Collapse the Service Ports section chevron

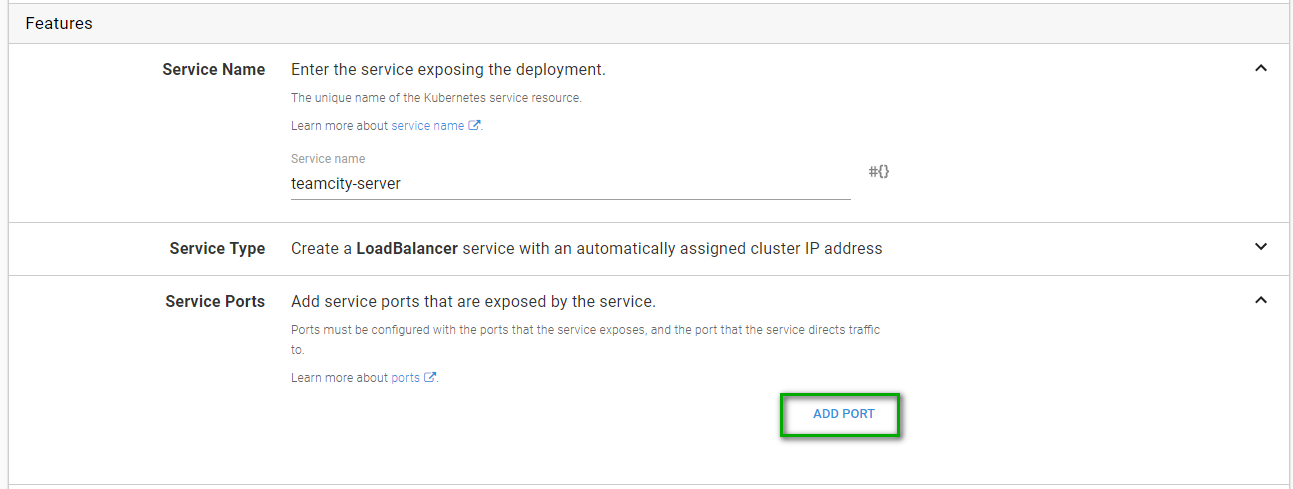[x=1261, y=300]
